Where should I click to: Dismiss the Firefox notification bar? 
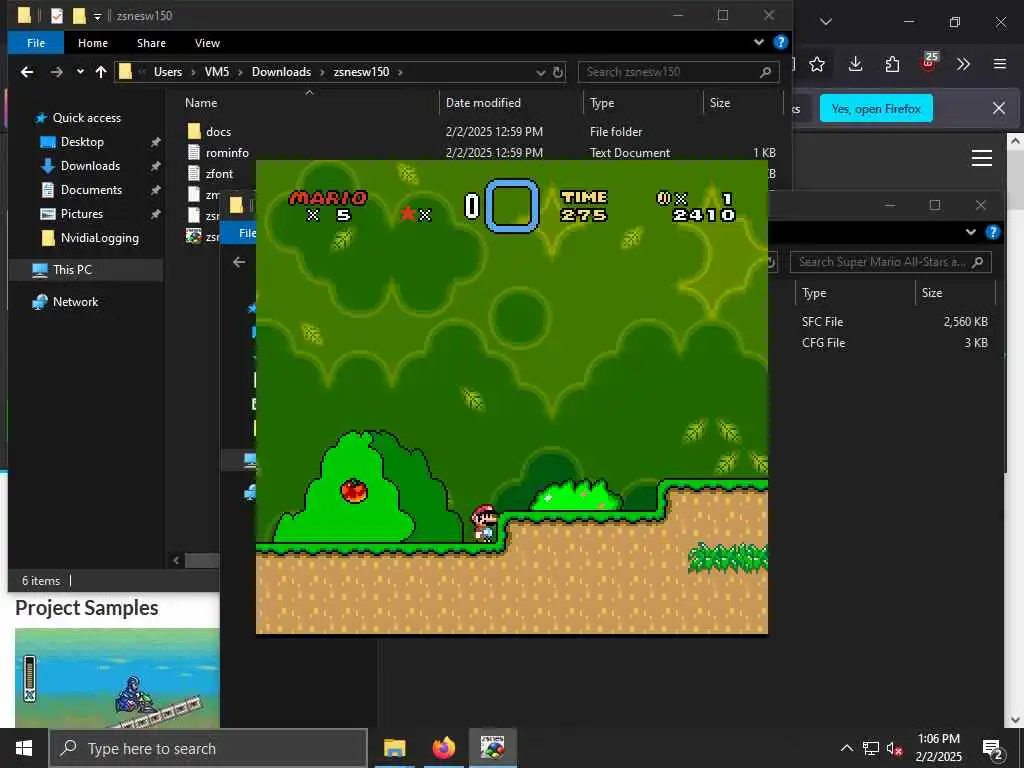[999, 108]
